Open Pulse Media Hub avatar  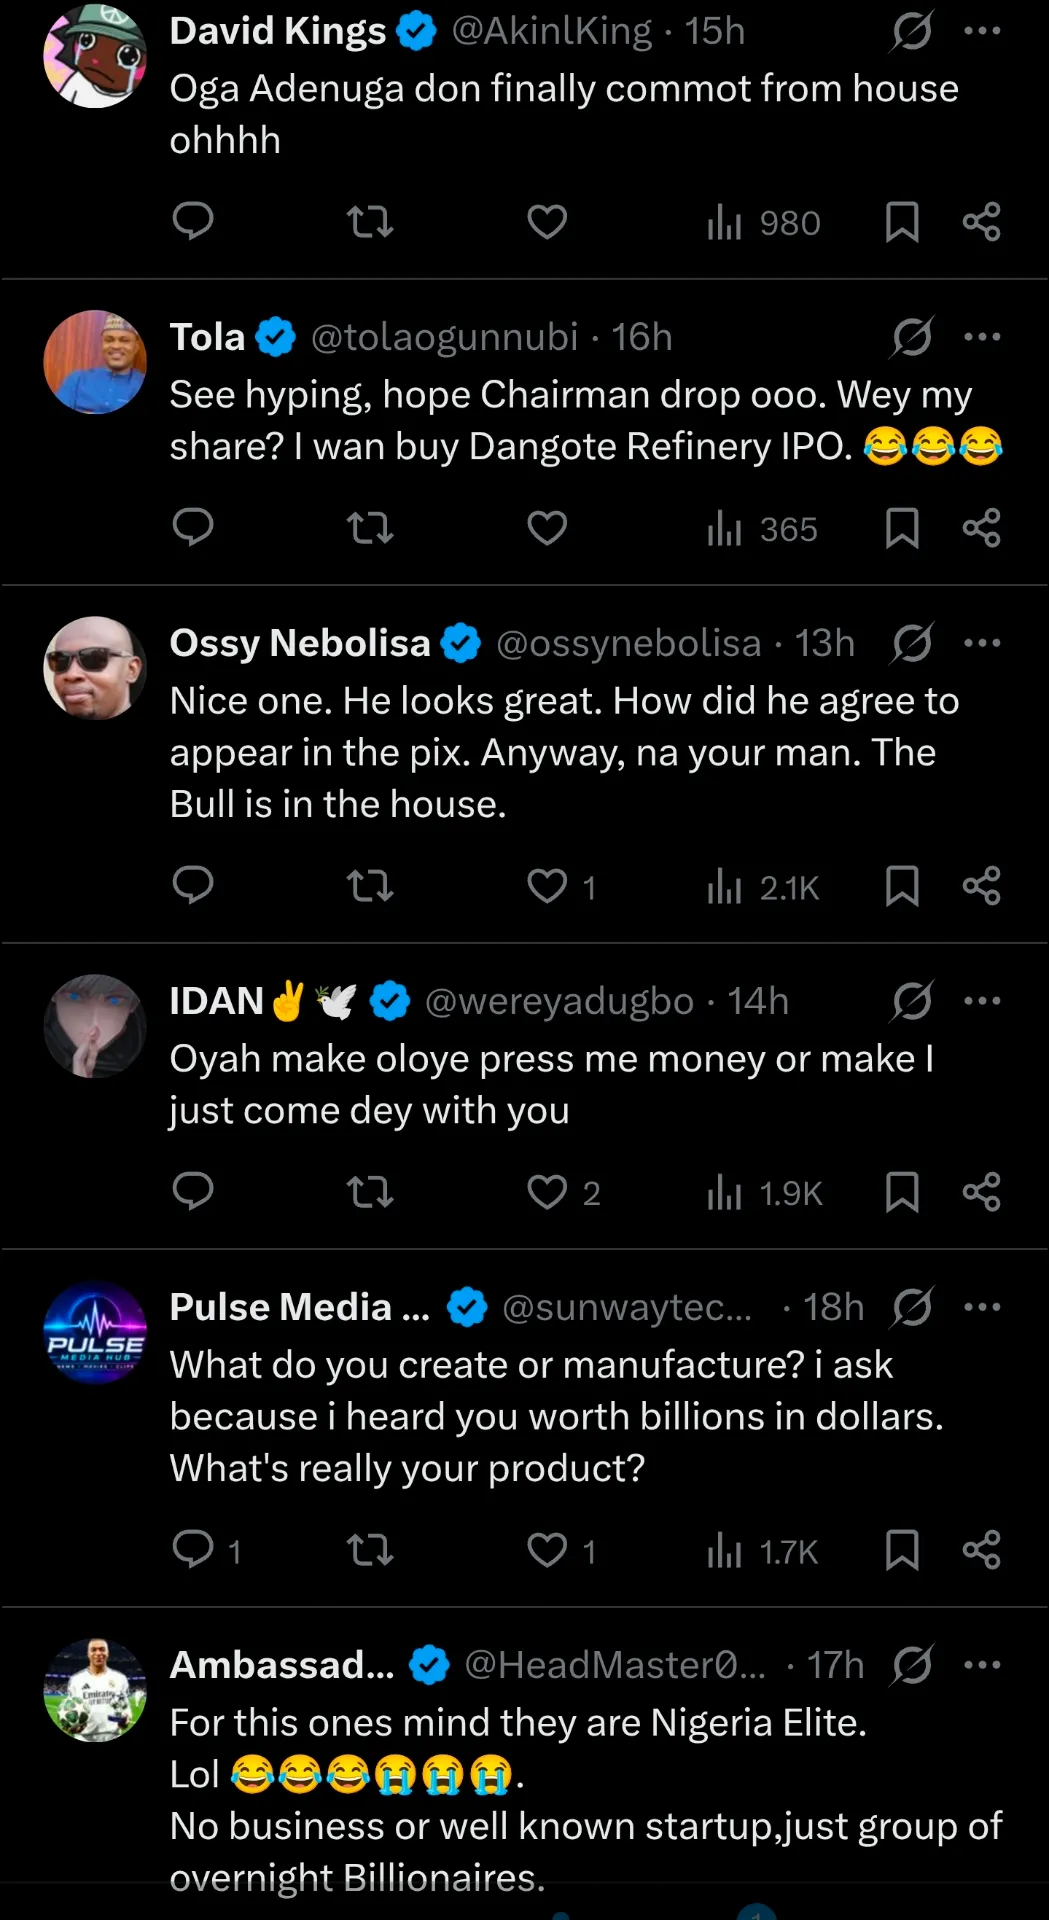tap(95, 1332)
